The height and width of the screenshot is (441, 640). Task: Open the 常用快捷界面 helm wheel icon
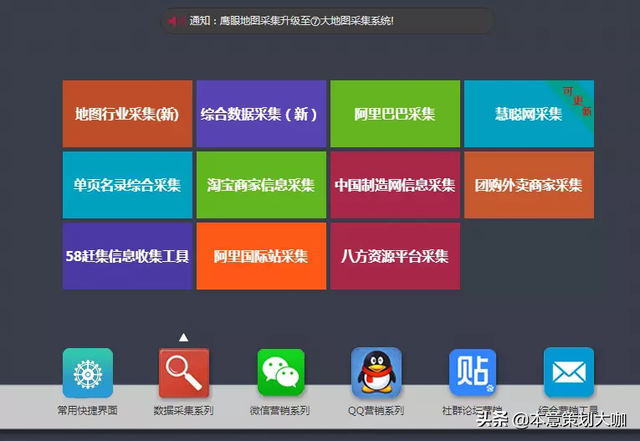coord(88,373)
